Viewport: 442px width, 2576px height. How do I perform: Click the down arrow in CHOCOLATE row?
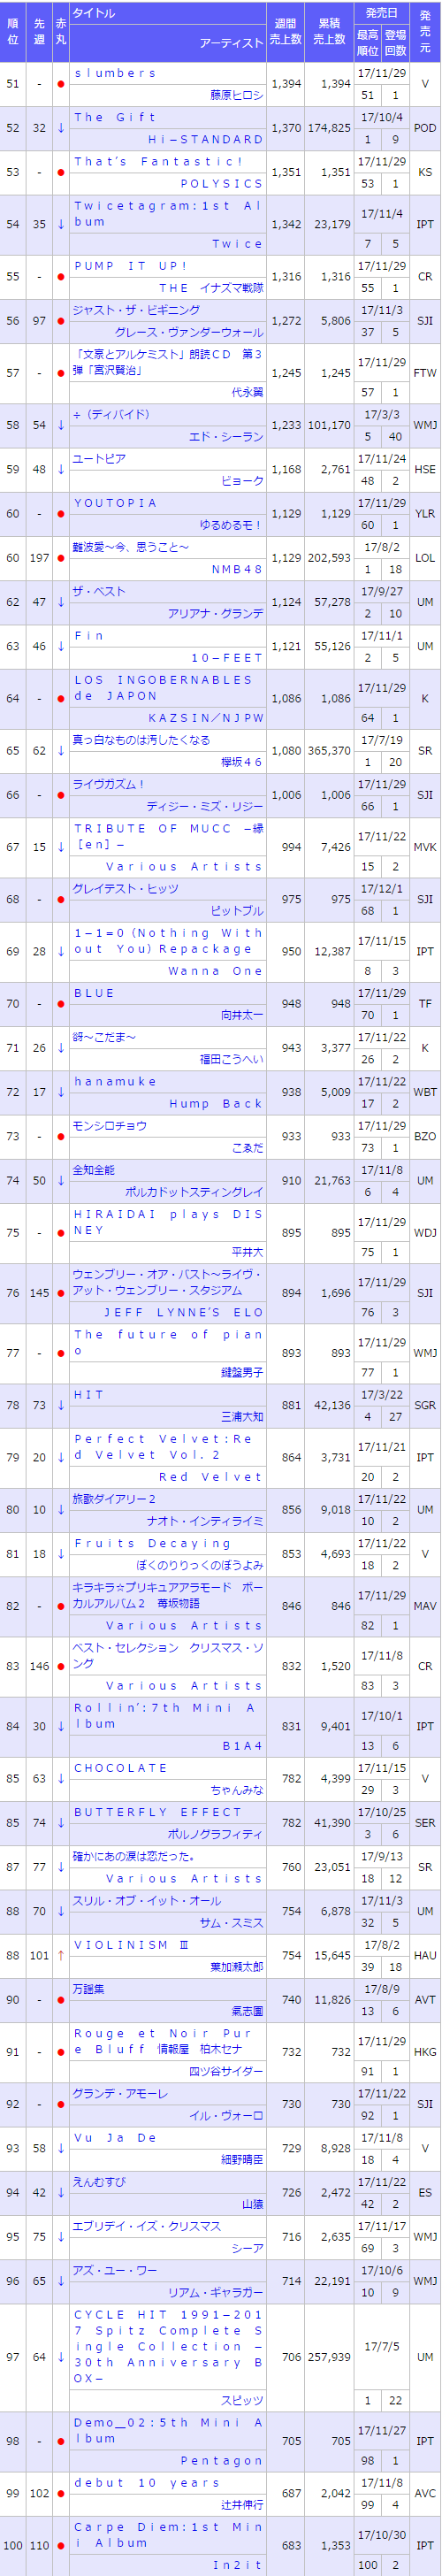[x=61, y=1778]
